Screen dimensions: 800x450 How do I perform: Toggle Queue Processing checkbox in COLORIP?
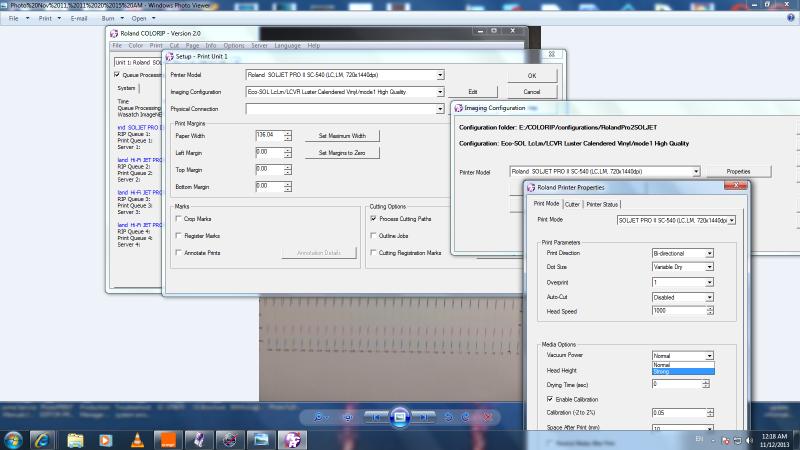pyautogui.click(x=117, y=75)
